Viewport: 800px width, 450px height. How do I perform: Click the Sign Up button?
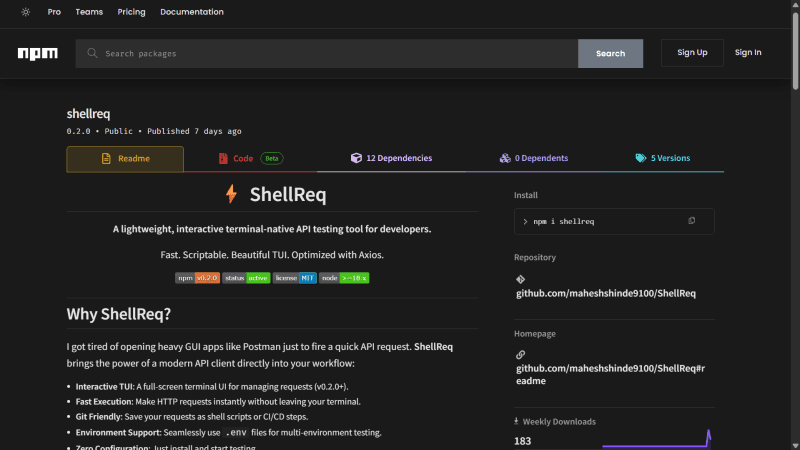point(692,53)
